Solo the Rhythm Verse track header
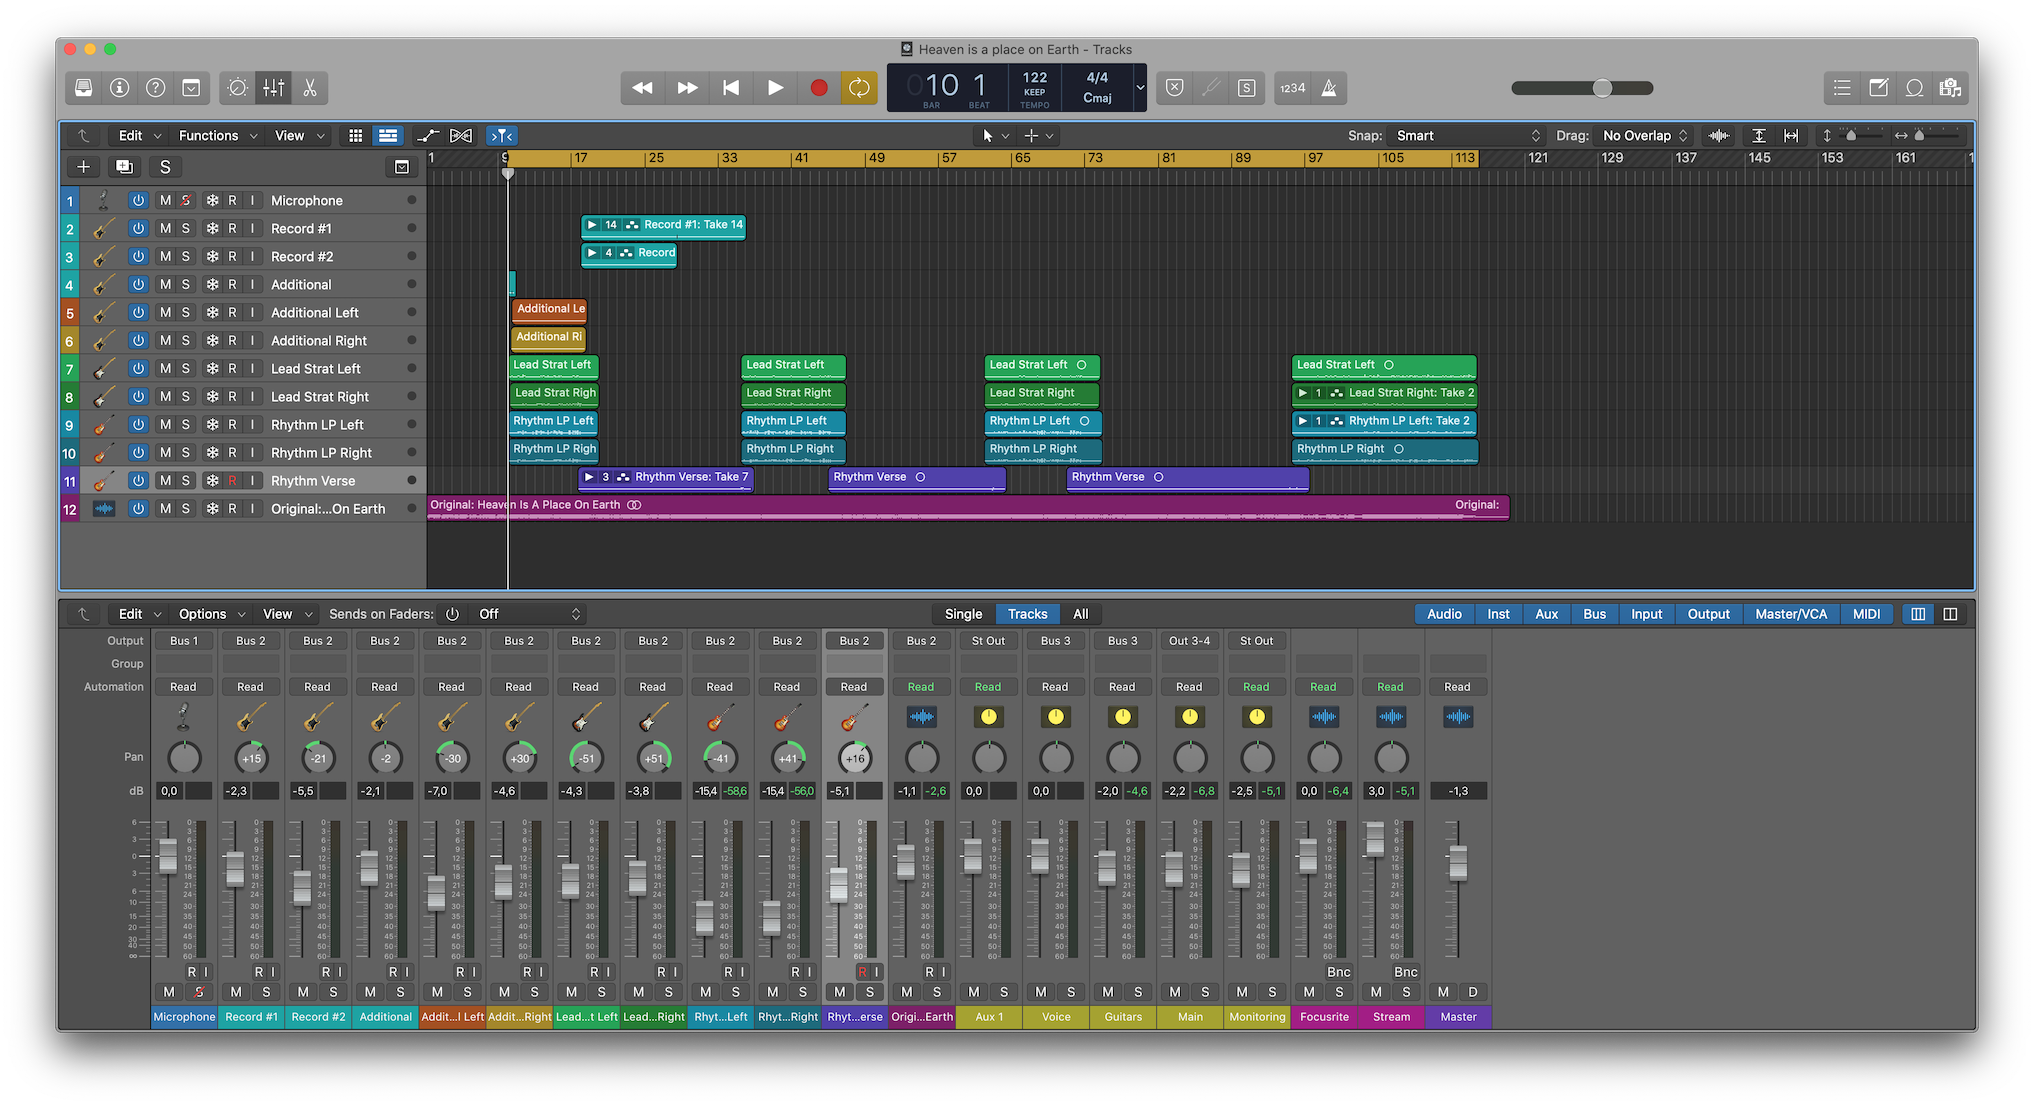The height and width of the screenshot is (1106, 2034). point(186,481)
